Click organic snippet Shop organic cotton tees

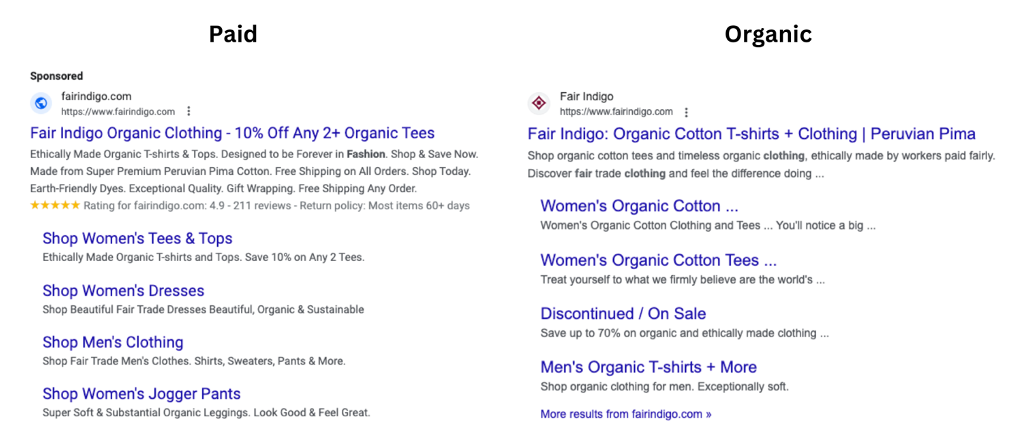(x=761, y=156)
